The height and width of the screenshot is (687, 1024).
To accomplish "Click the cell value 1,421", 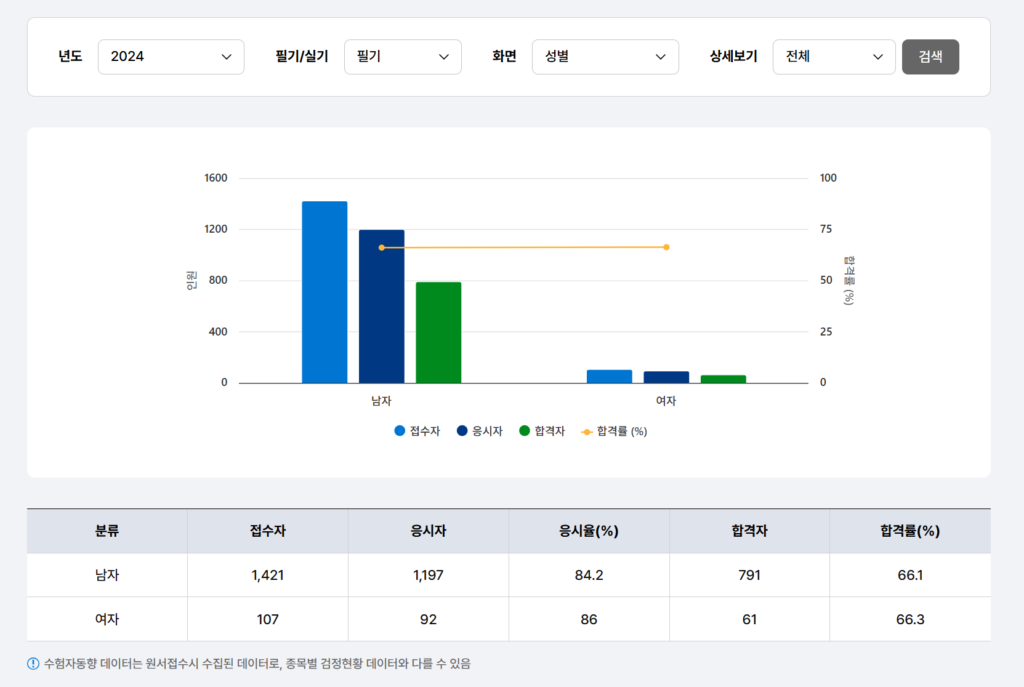I will click(268, 575).
